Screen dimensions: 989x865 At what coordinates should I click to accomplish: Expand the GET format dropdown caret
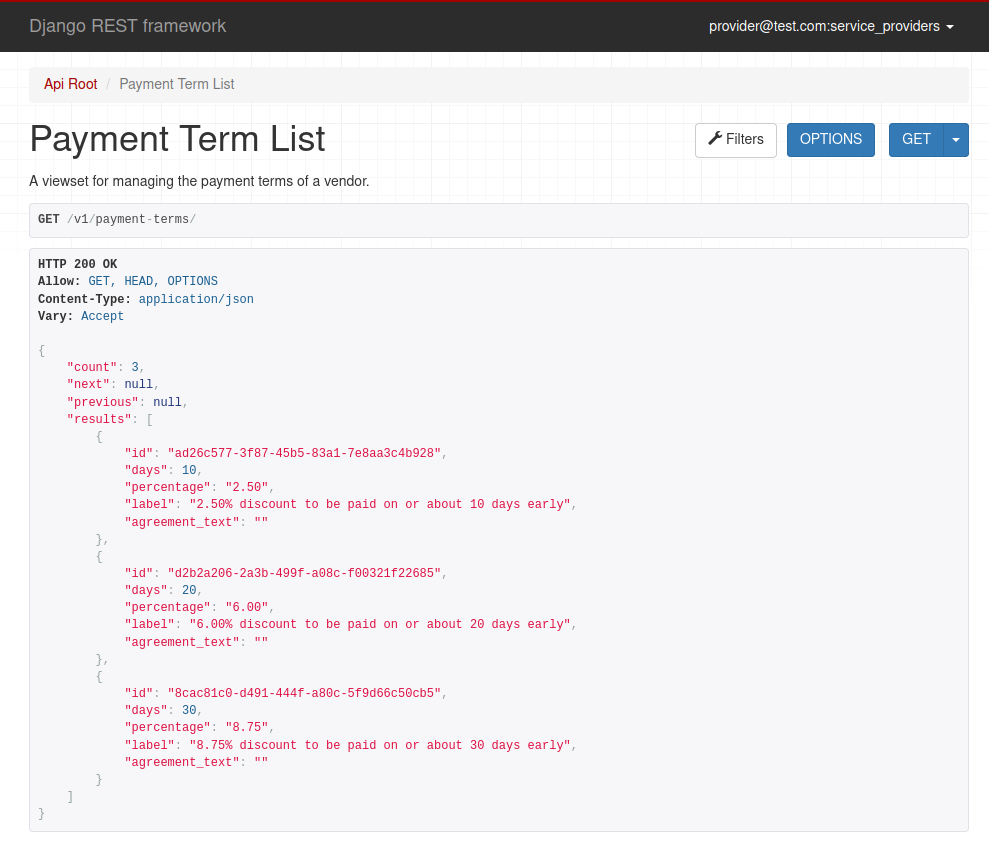click(x=956, y=140)
